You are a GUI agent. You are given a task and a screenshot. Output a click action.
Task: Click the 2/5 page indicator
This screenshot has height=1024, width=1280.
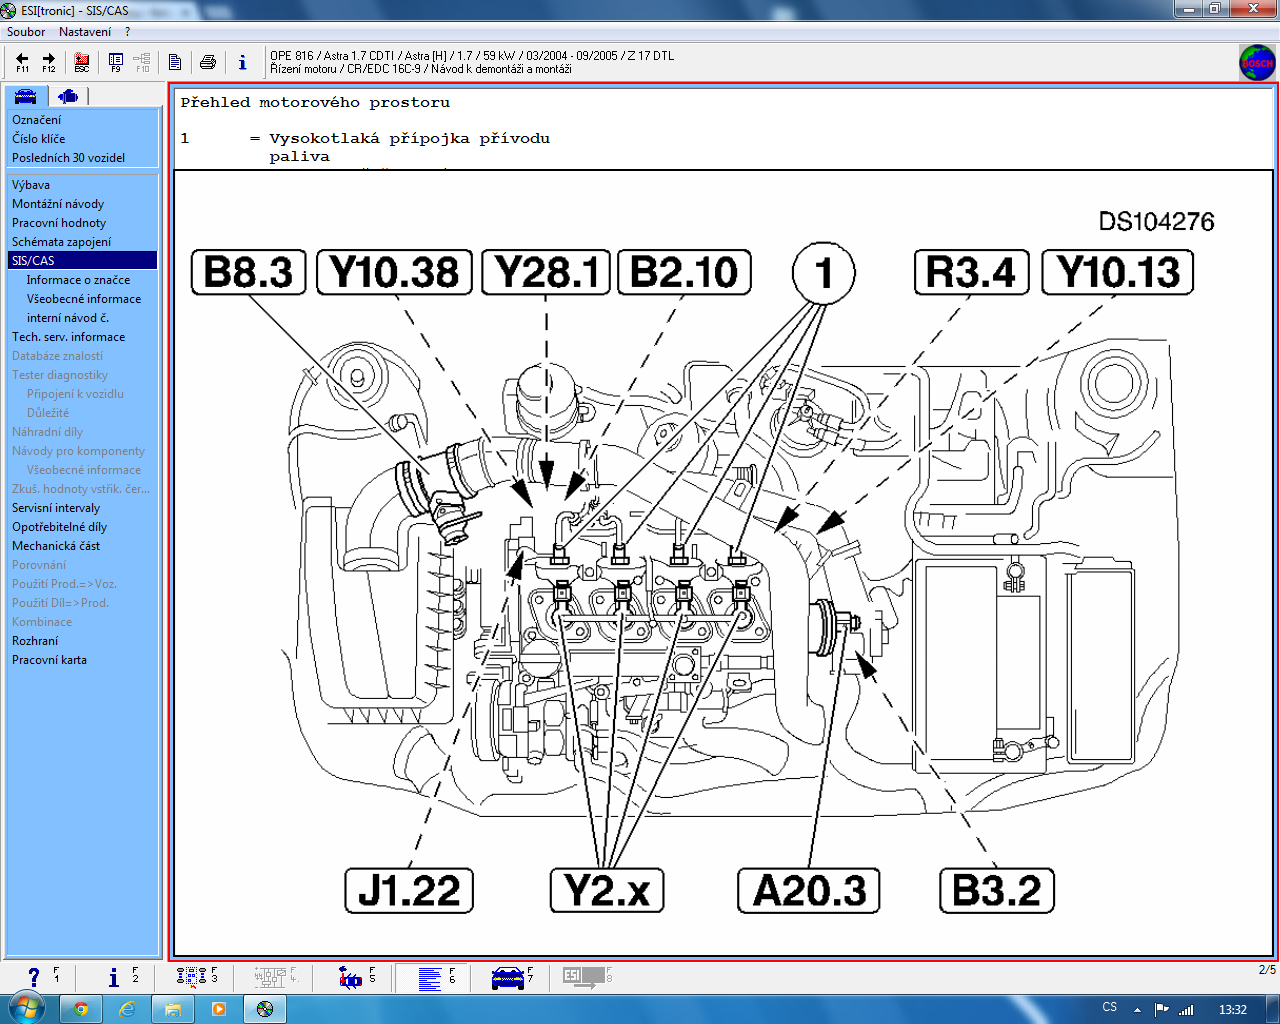[1267, 970]
